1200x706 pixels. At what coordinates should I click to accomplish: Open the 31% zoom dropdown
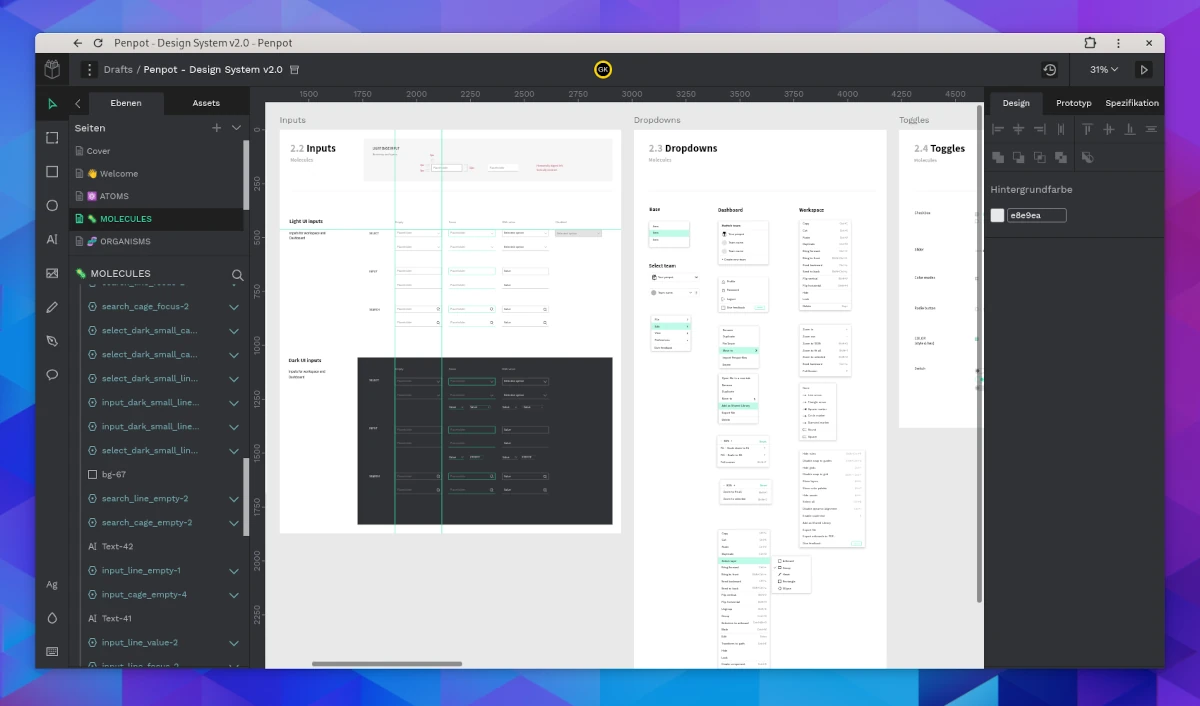(1104, 70)
